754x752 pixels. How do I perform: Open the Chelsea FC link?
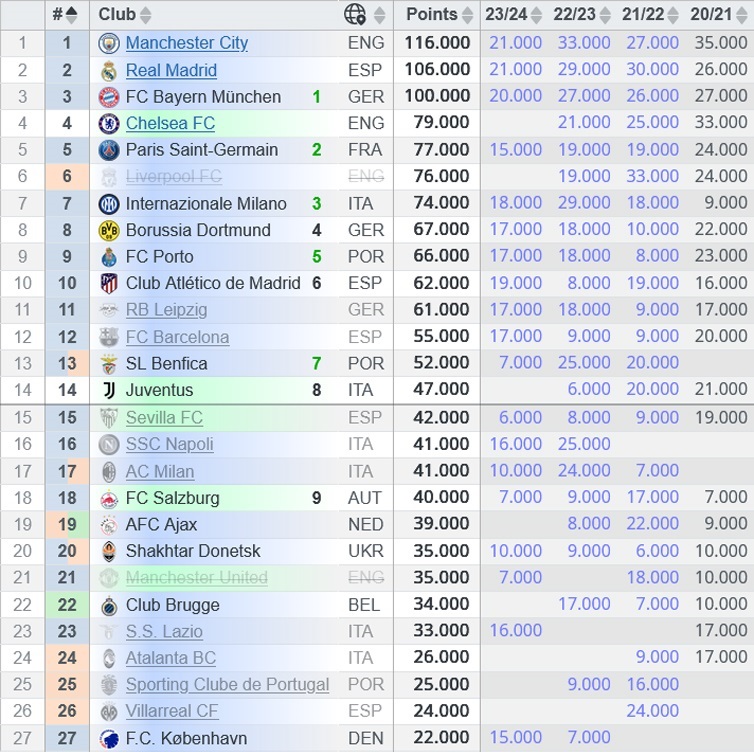click(x=170, y=124)
